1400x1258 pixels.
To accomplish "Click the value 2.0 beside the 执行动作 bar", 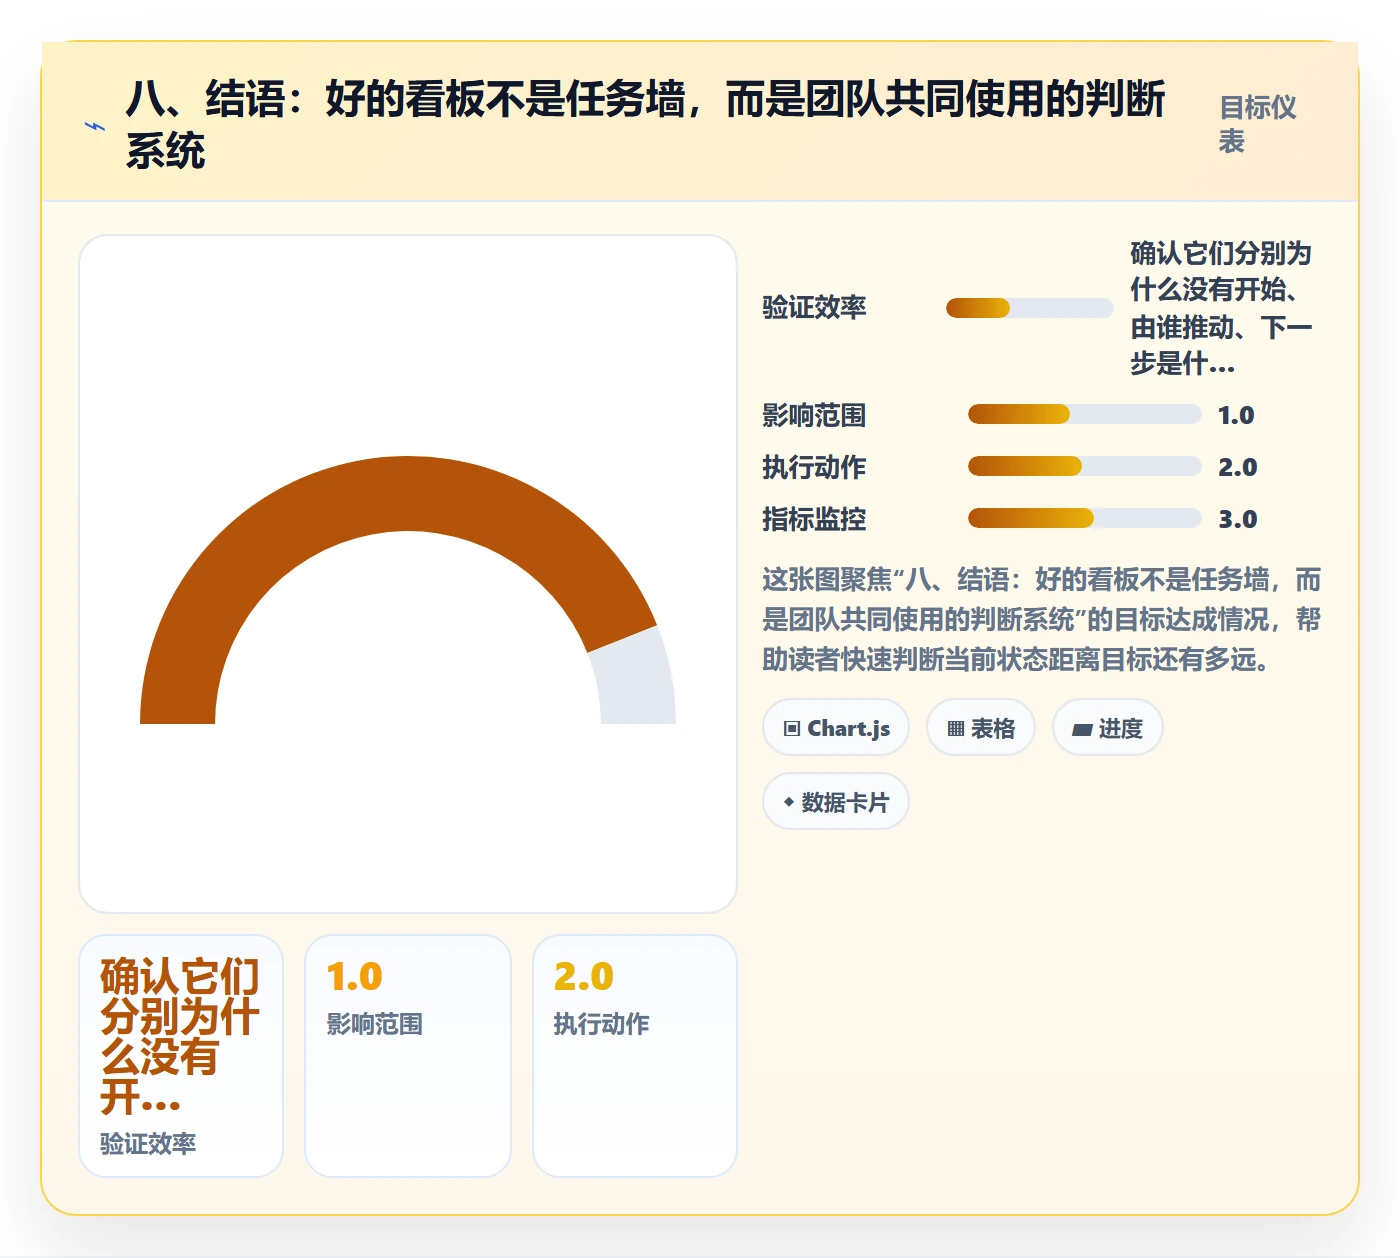I will tap(1237, 467).
